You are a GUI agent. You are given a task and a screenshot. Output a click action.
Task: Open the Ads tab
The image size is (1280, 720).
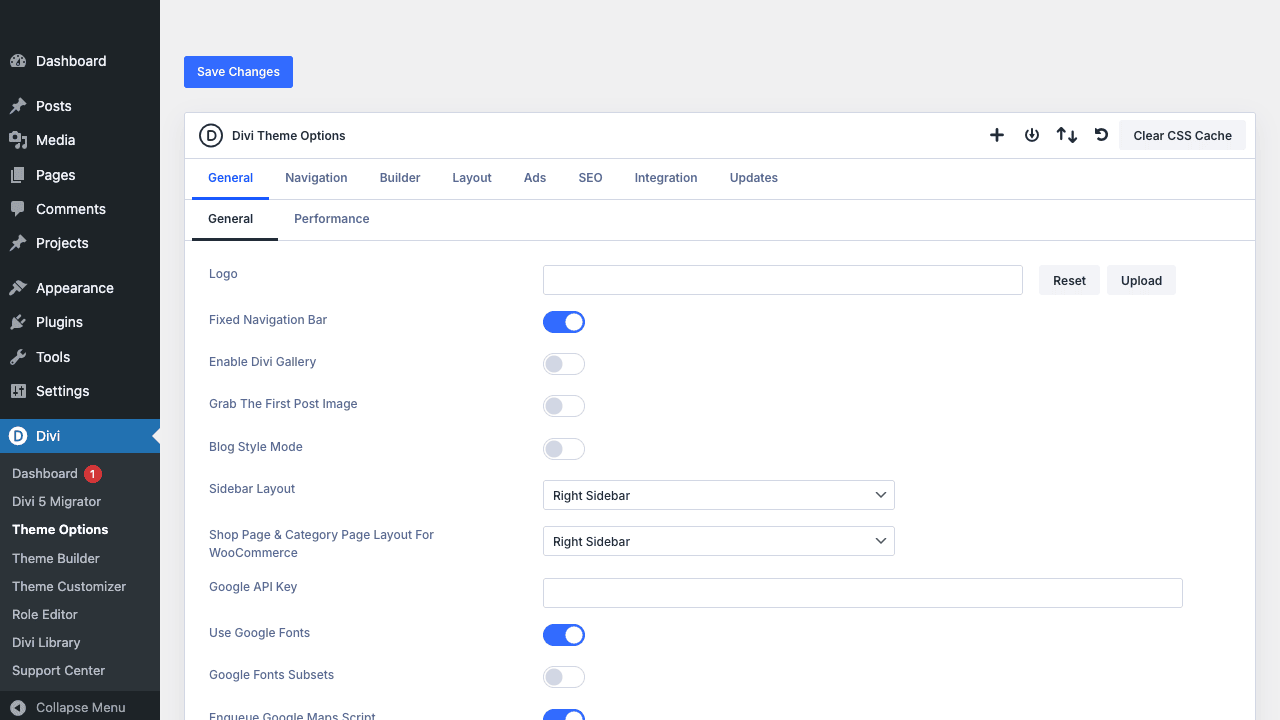pos(535,178)
